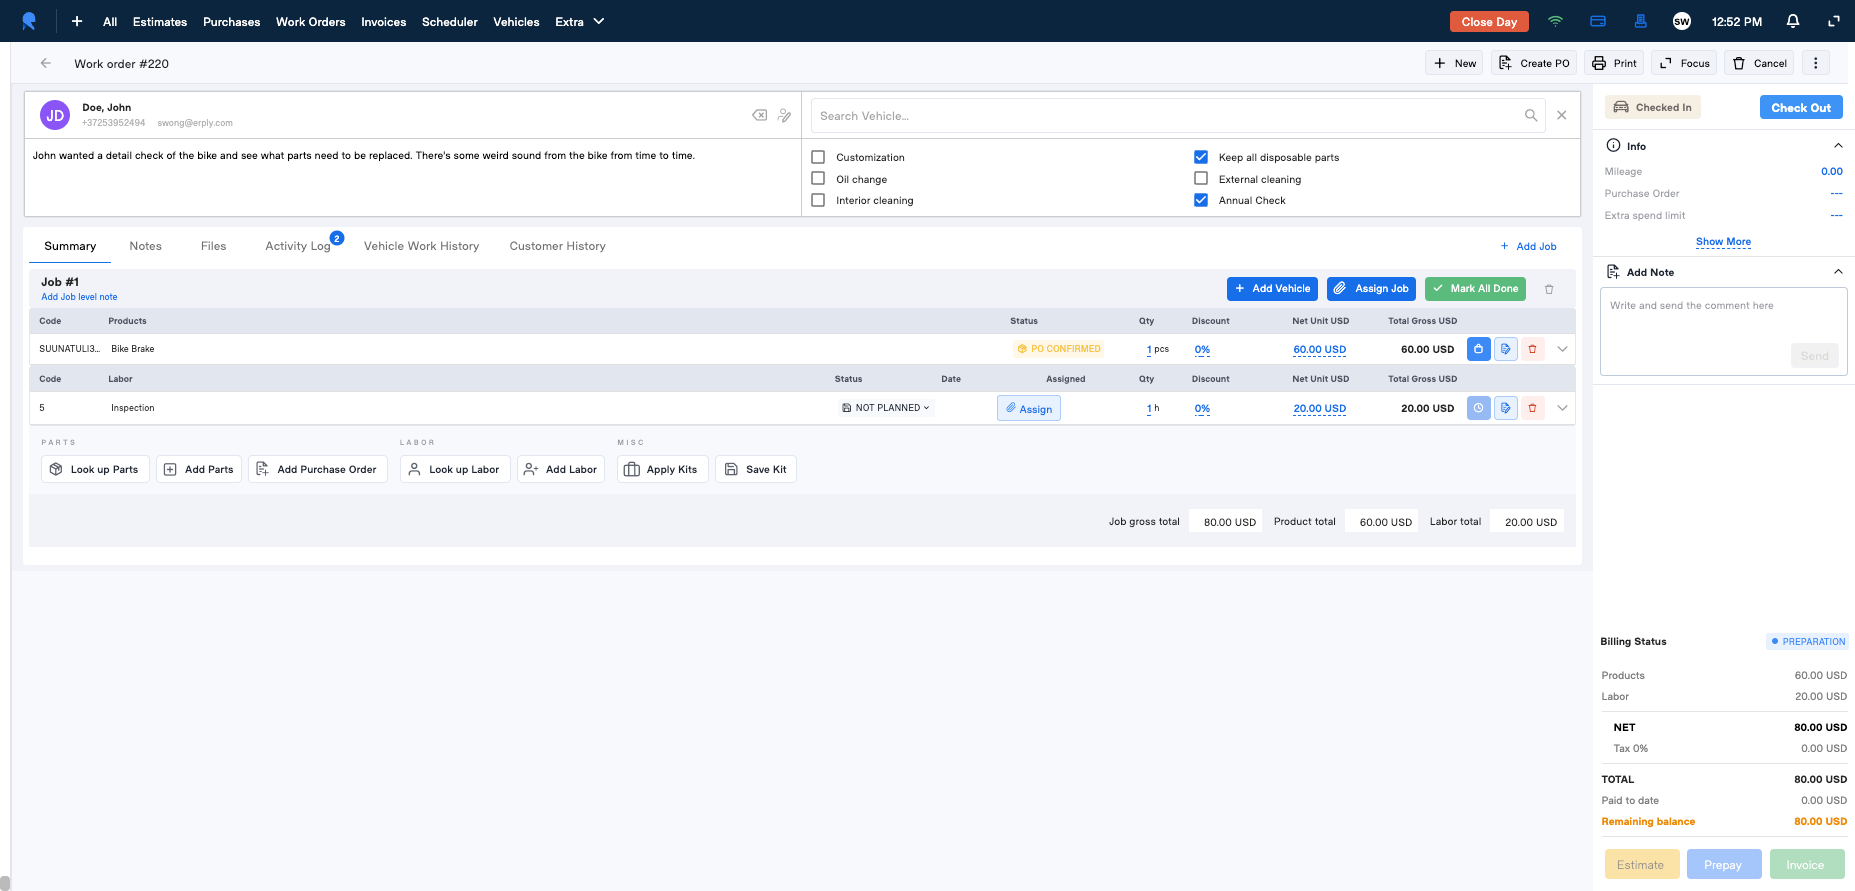This screenshot has width=1855, height=891.
Task: Switch to the Files tab
Action: 213,246
